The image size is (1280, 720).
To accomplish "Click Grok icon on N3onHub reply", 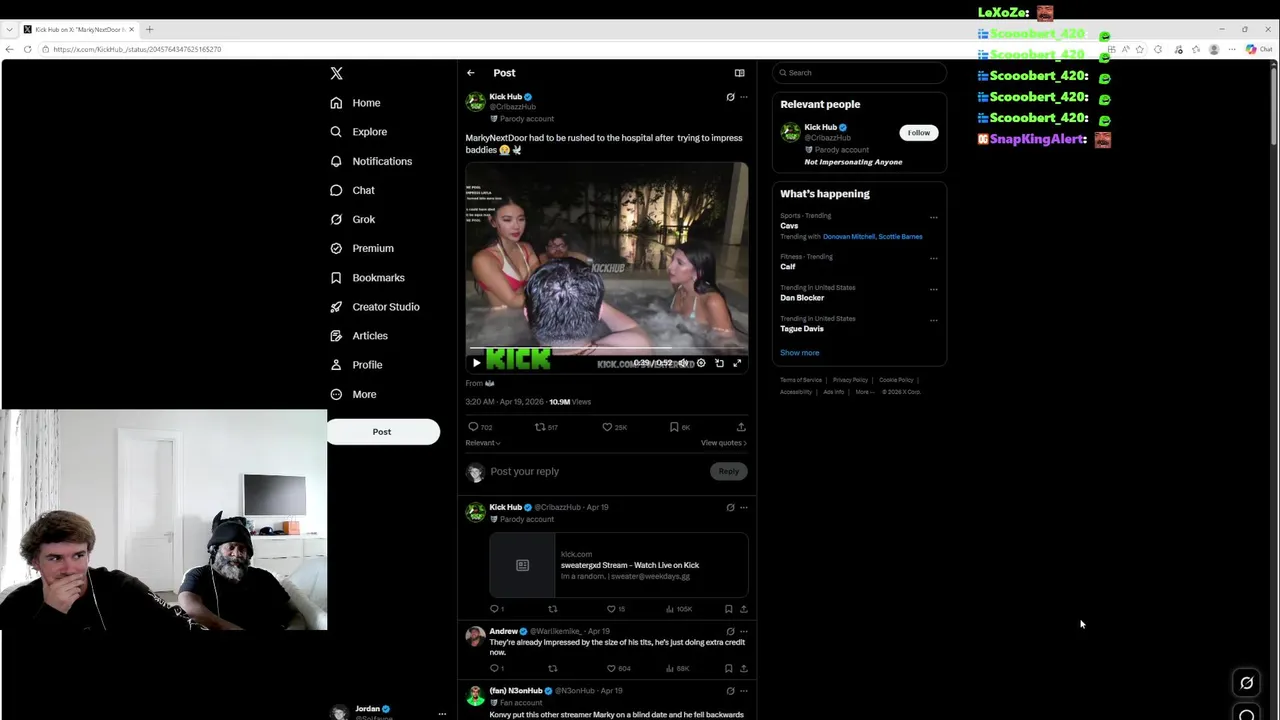I will click(730, 691).
